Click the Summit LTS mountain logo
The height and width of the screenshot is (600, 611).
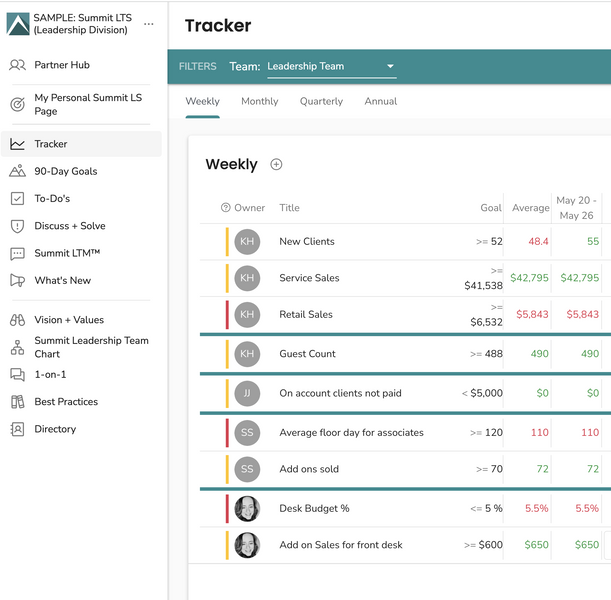click(18, 24)
